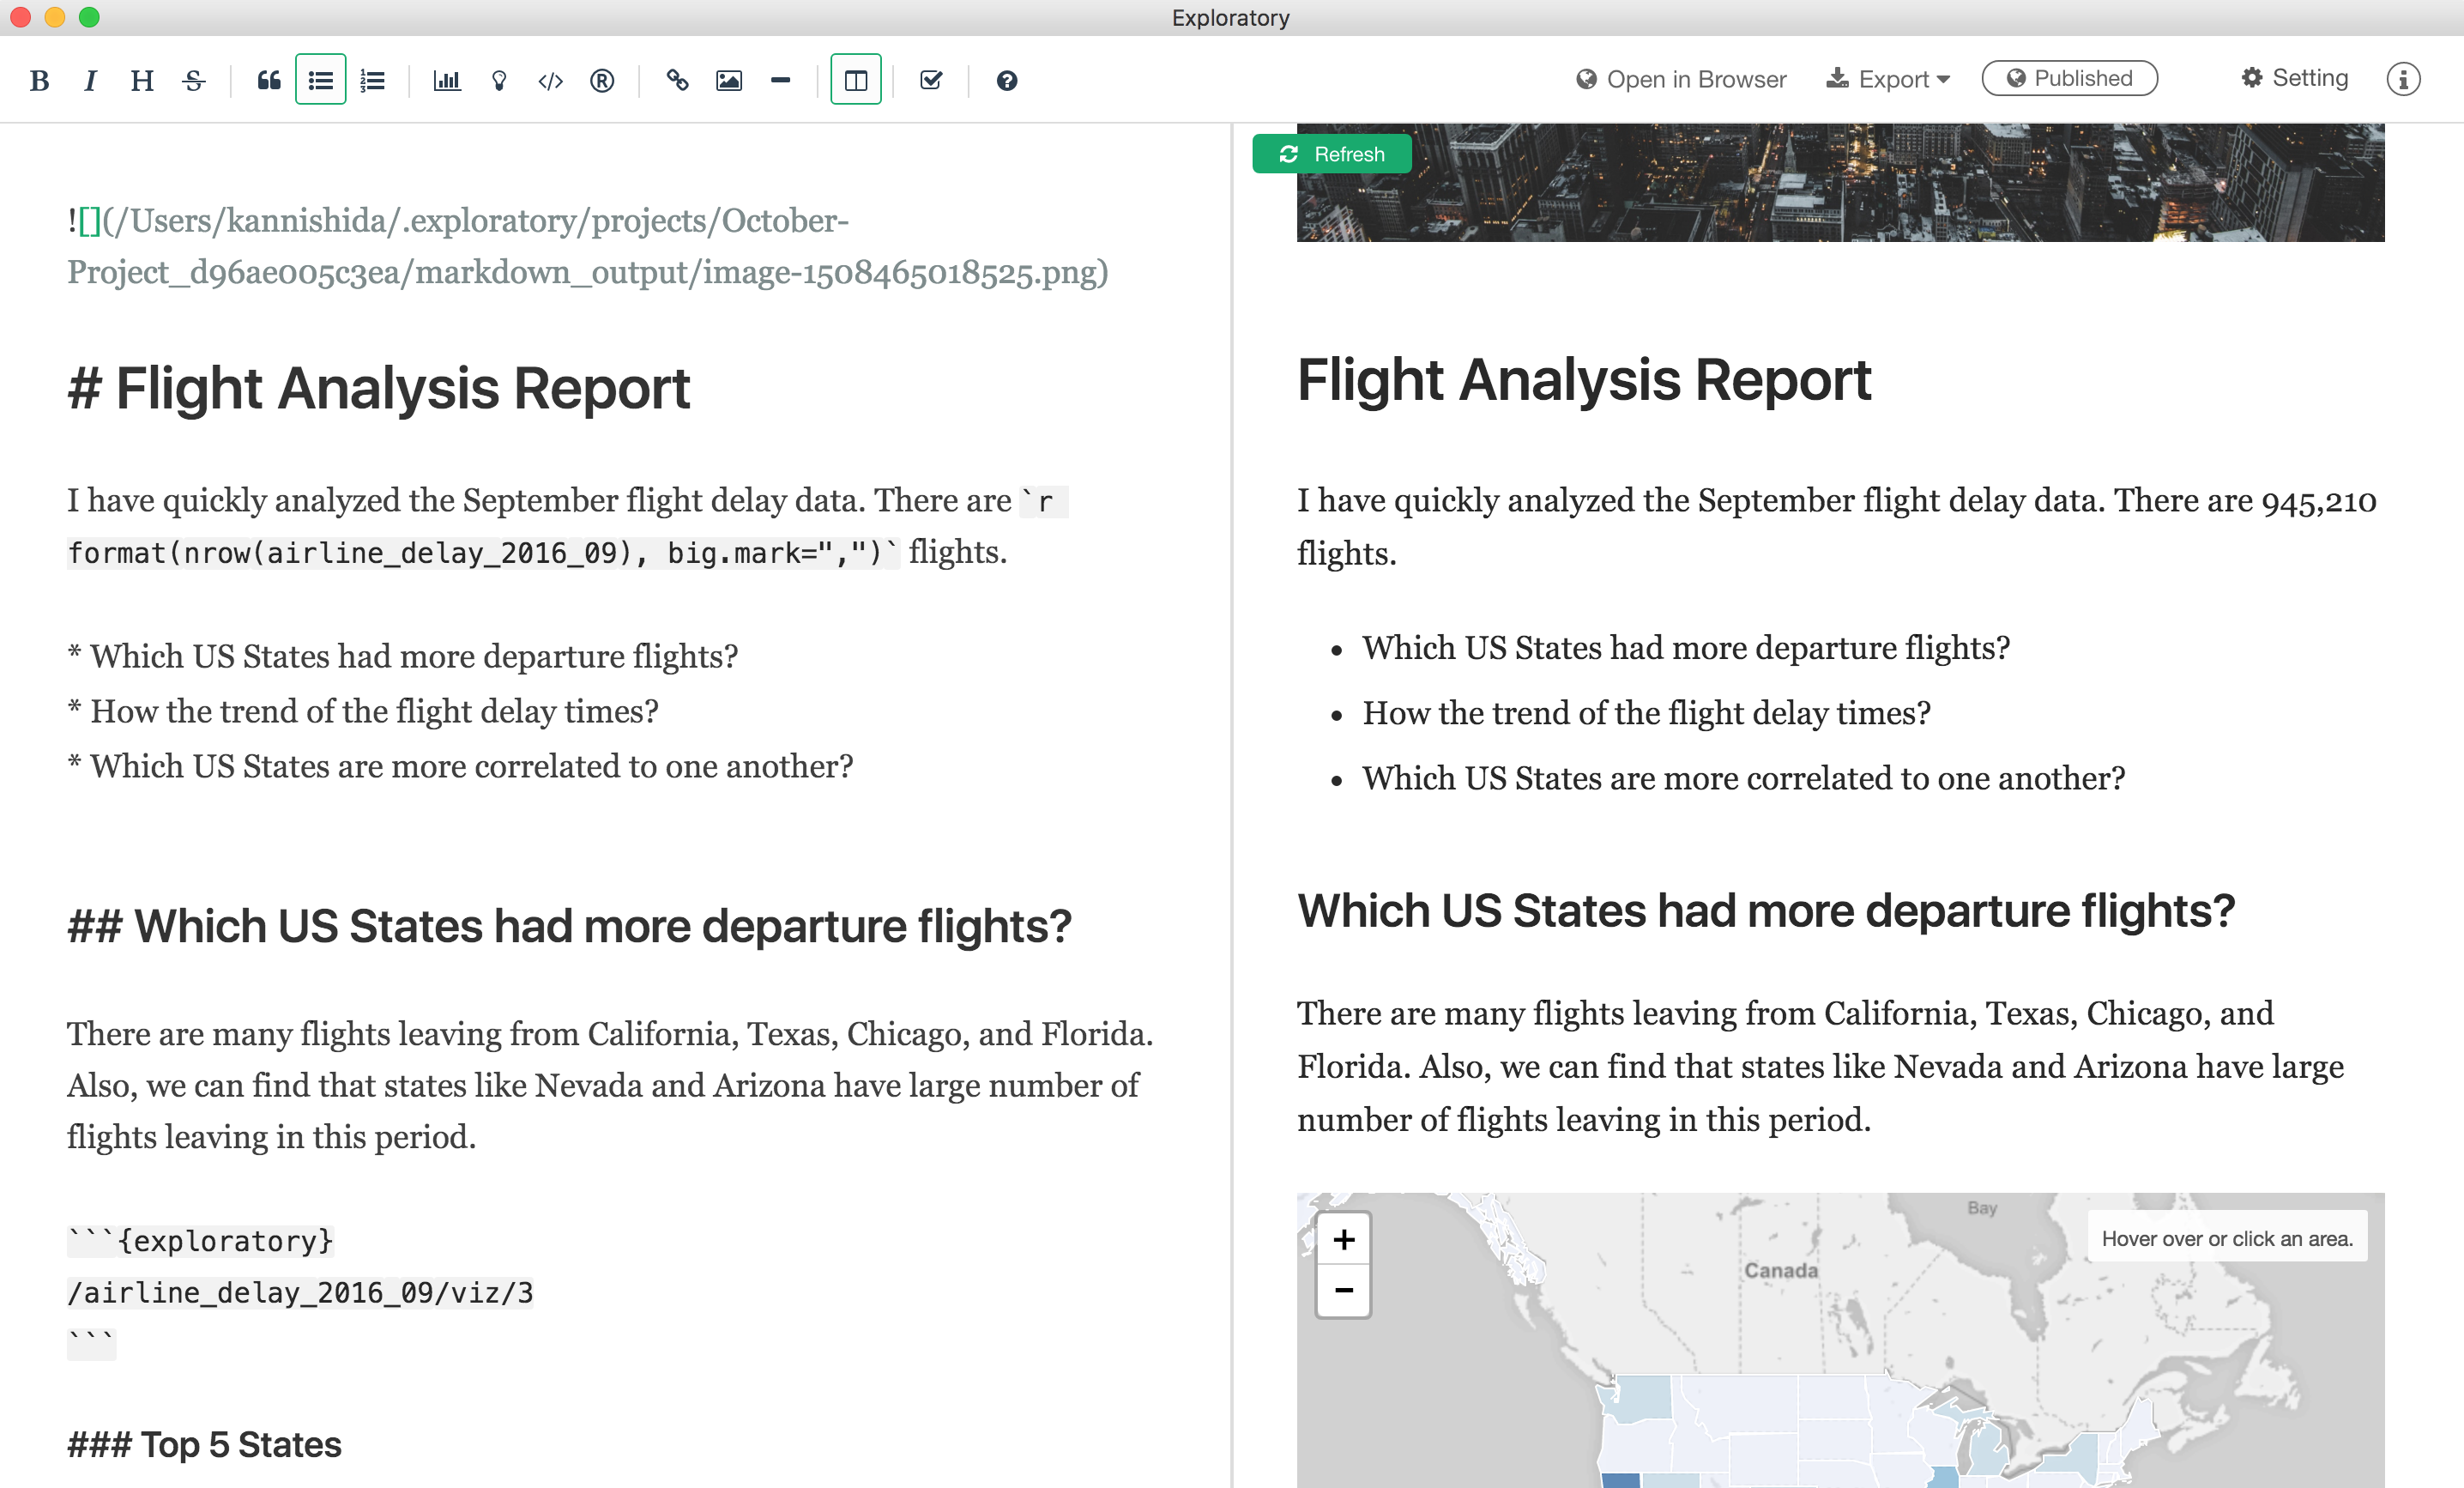Refresh the preview pane
This screenshot has width=2464, height=1488.
click(1332, 154)
